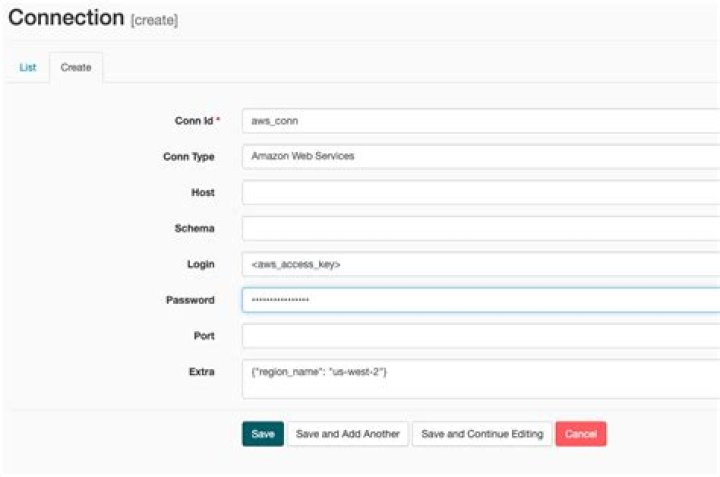Select the Create tab
The height and width of the screenshot is (477, 720).
point(75,67)
